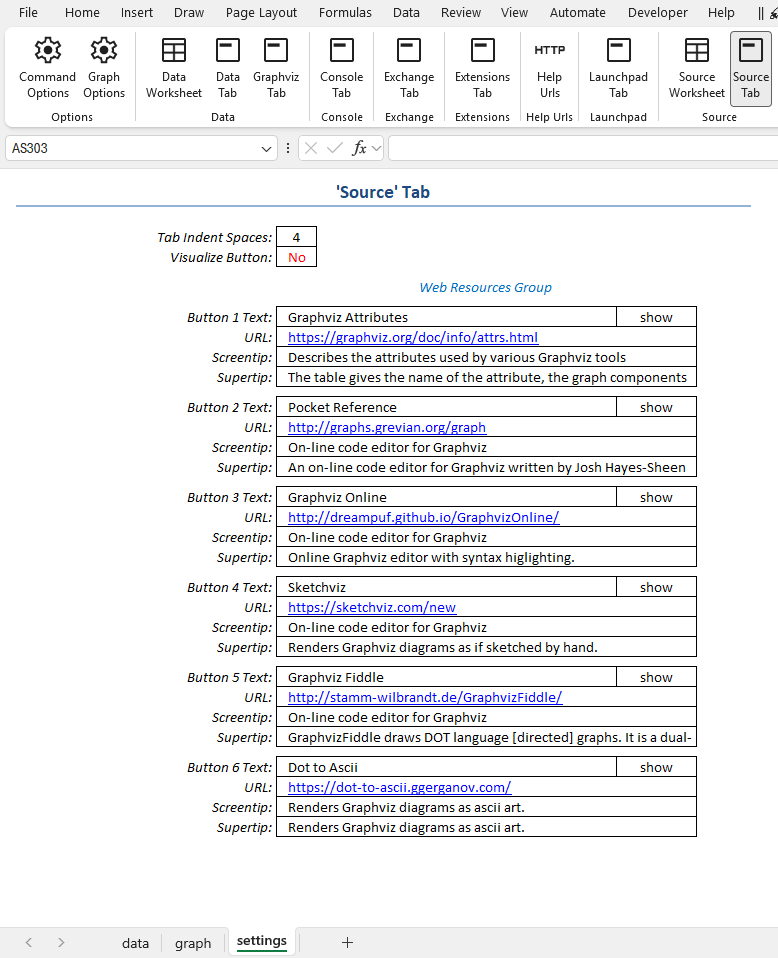Click the Exchange Tab icon
The height and width of the screenshot is (958, 778).
pyautogui.click(x=409, y=50)
